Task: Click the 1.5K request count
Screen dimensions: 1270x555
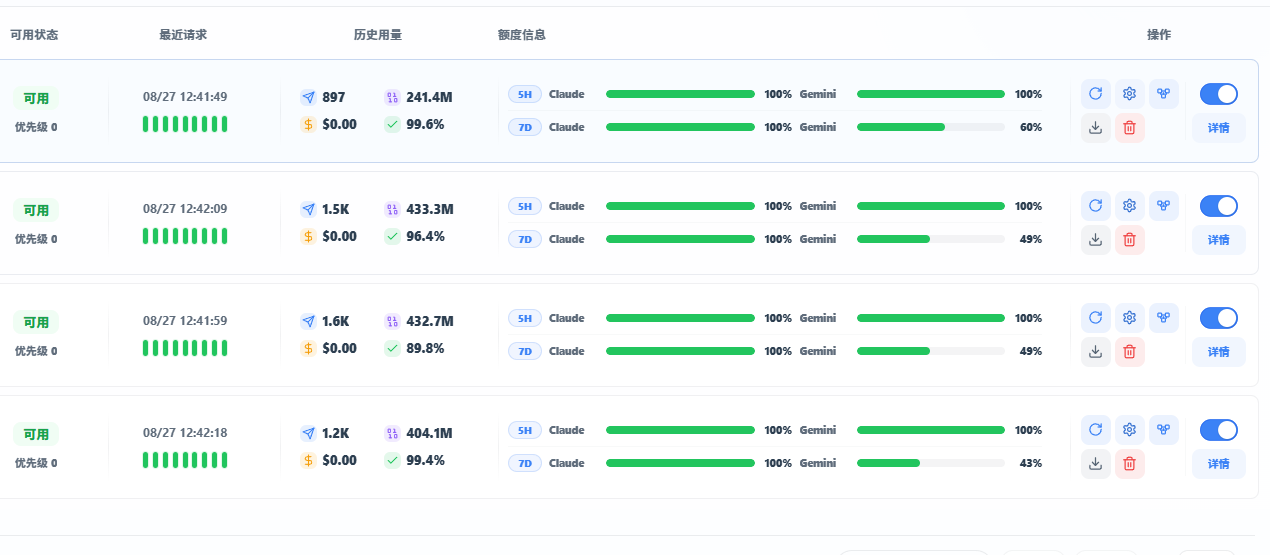Action: pyautogui.click(x=336, y=209)
